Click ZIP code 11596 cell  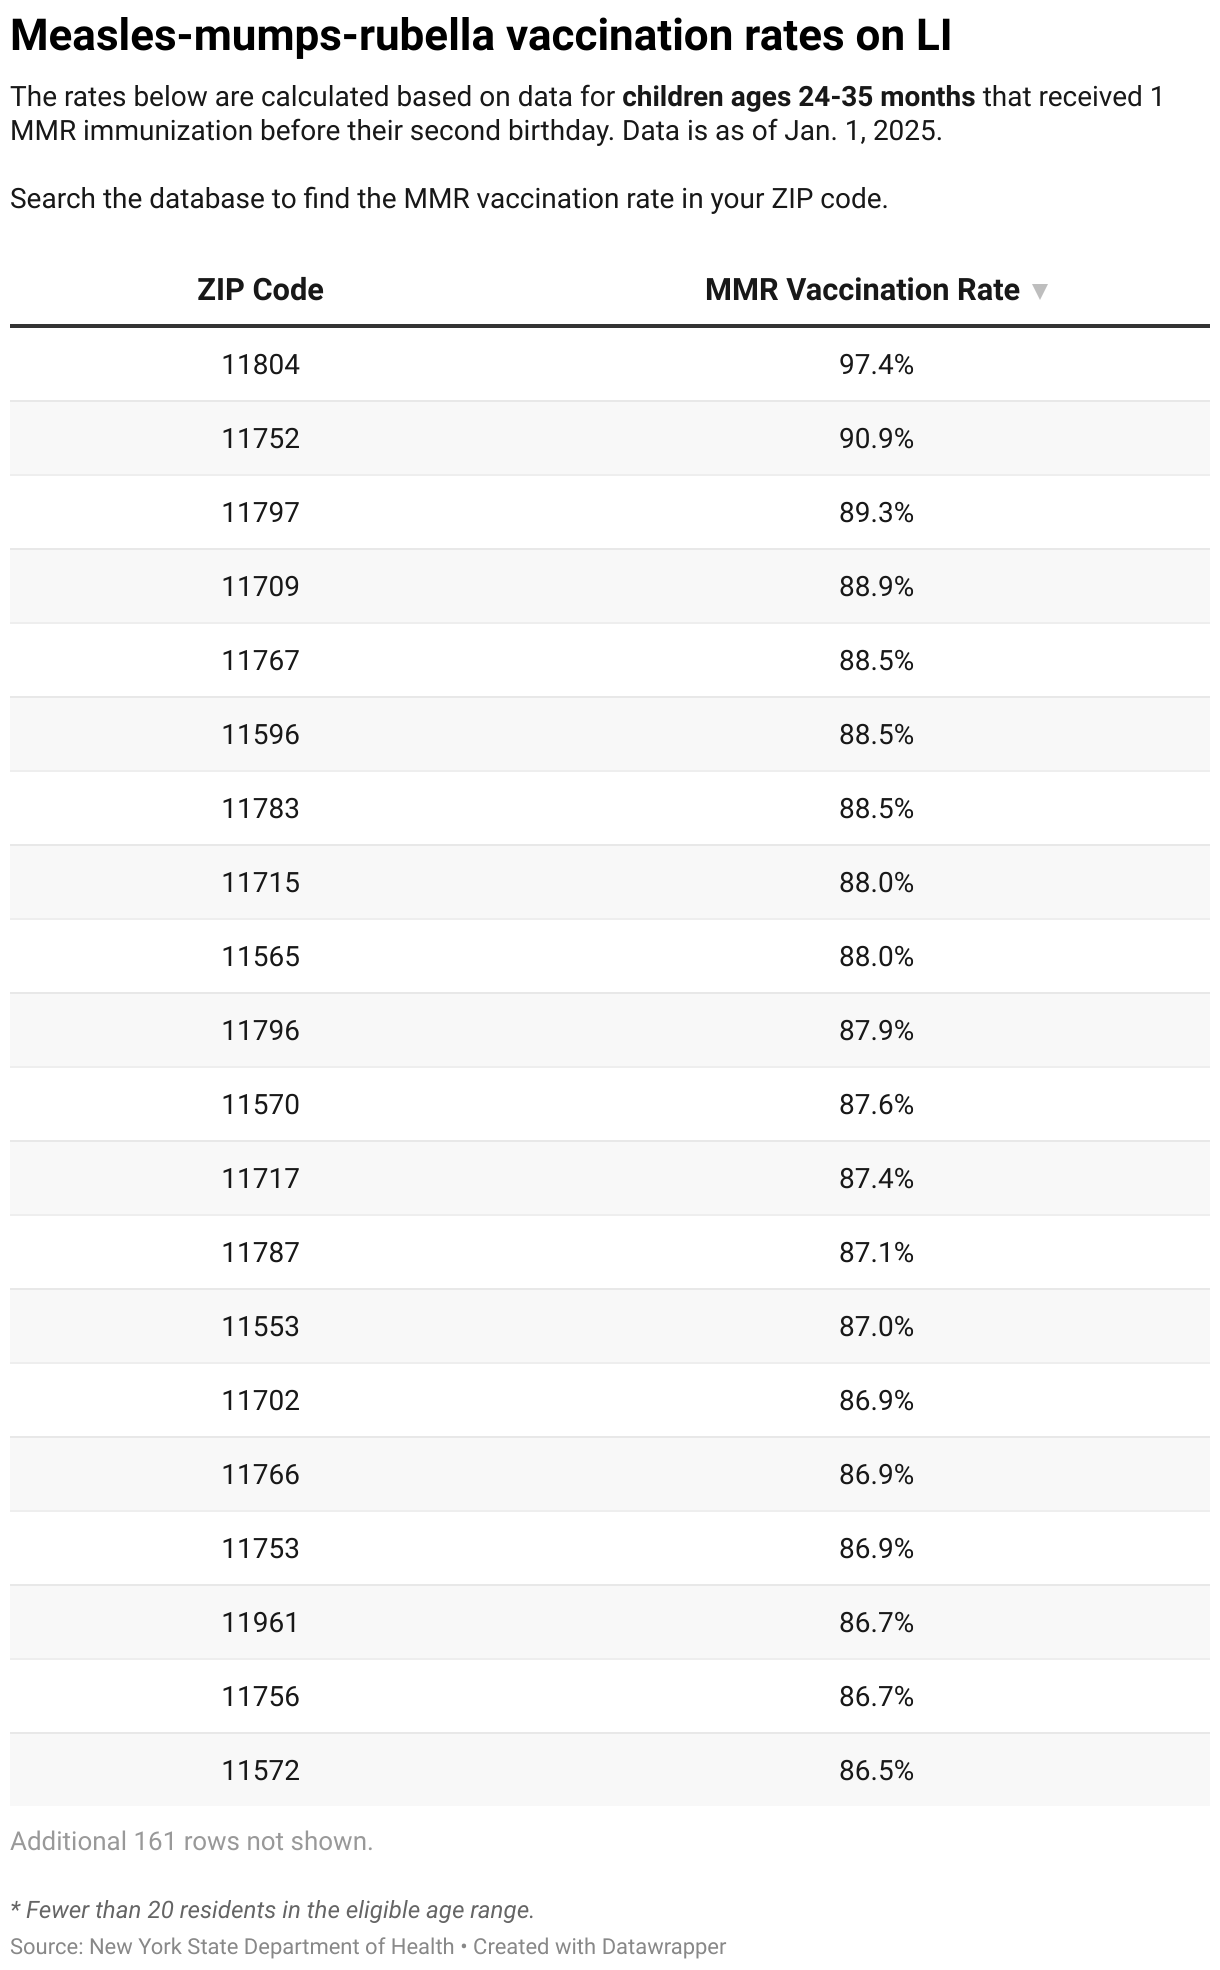(260, 735)
